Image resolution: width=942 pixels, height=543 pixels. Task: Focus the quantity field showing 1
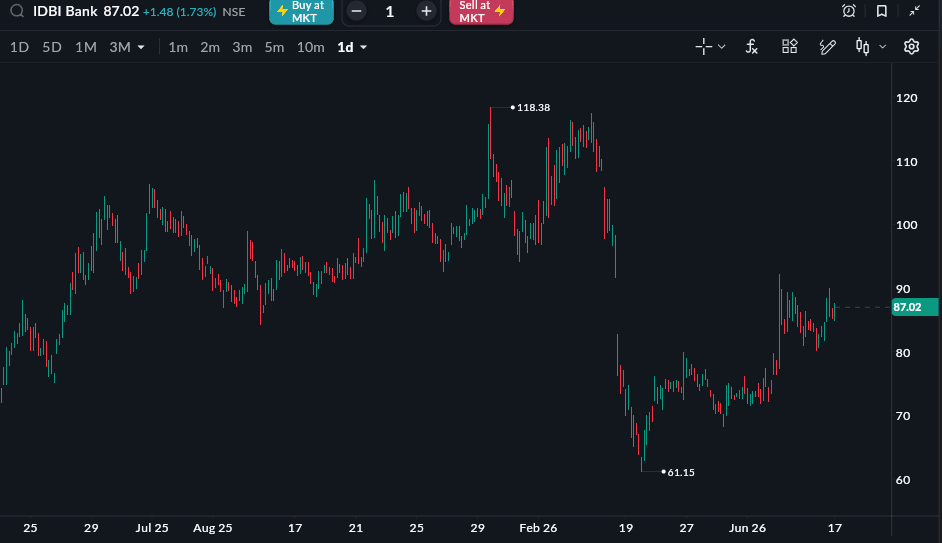point(390,11)
